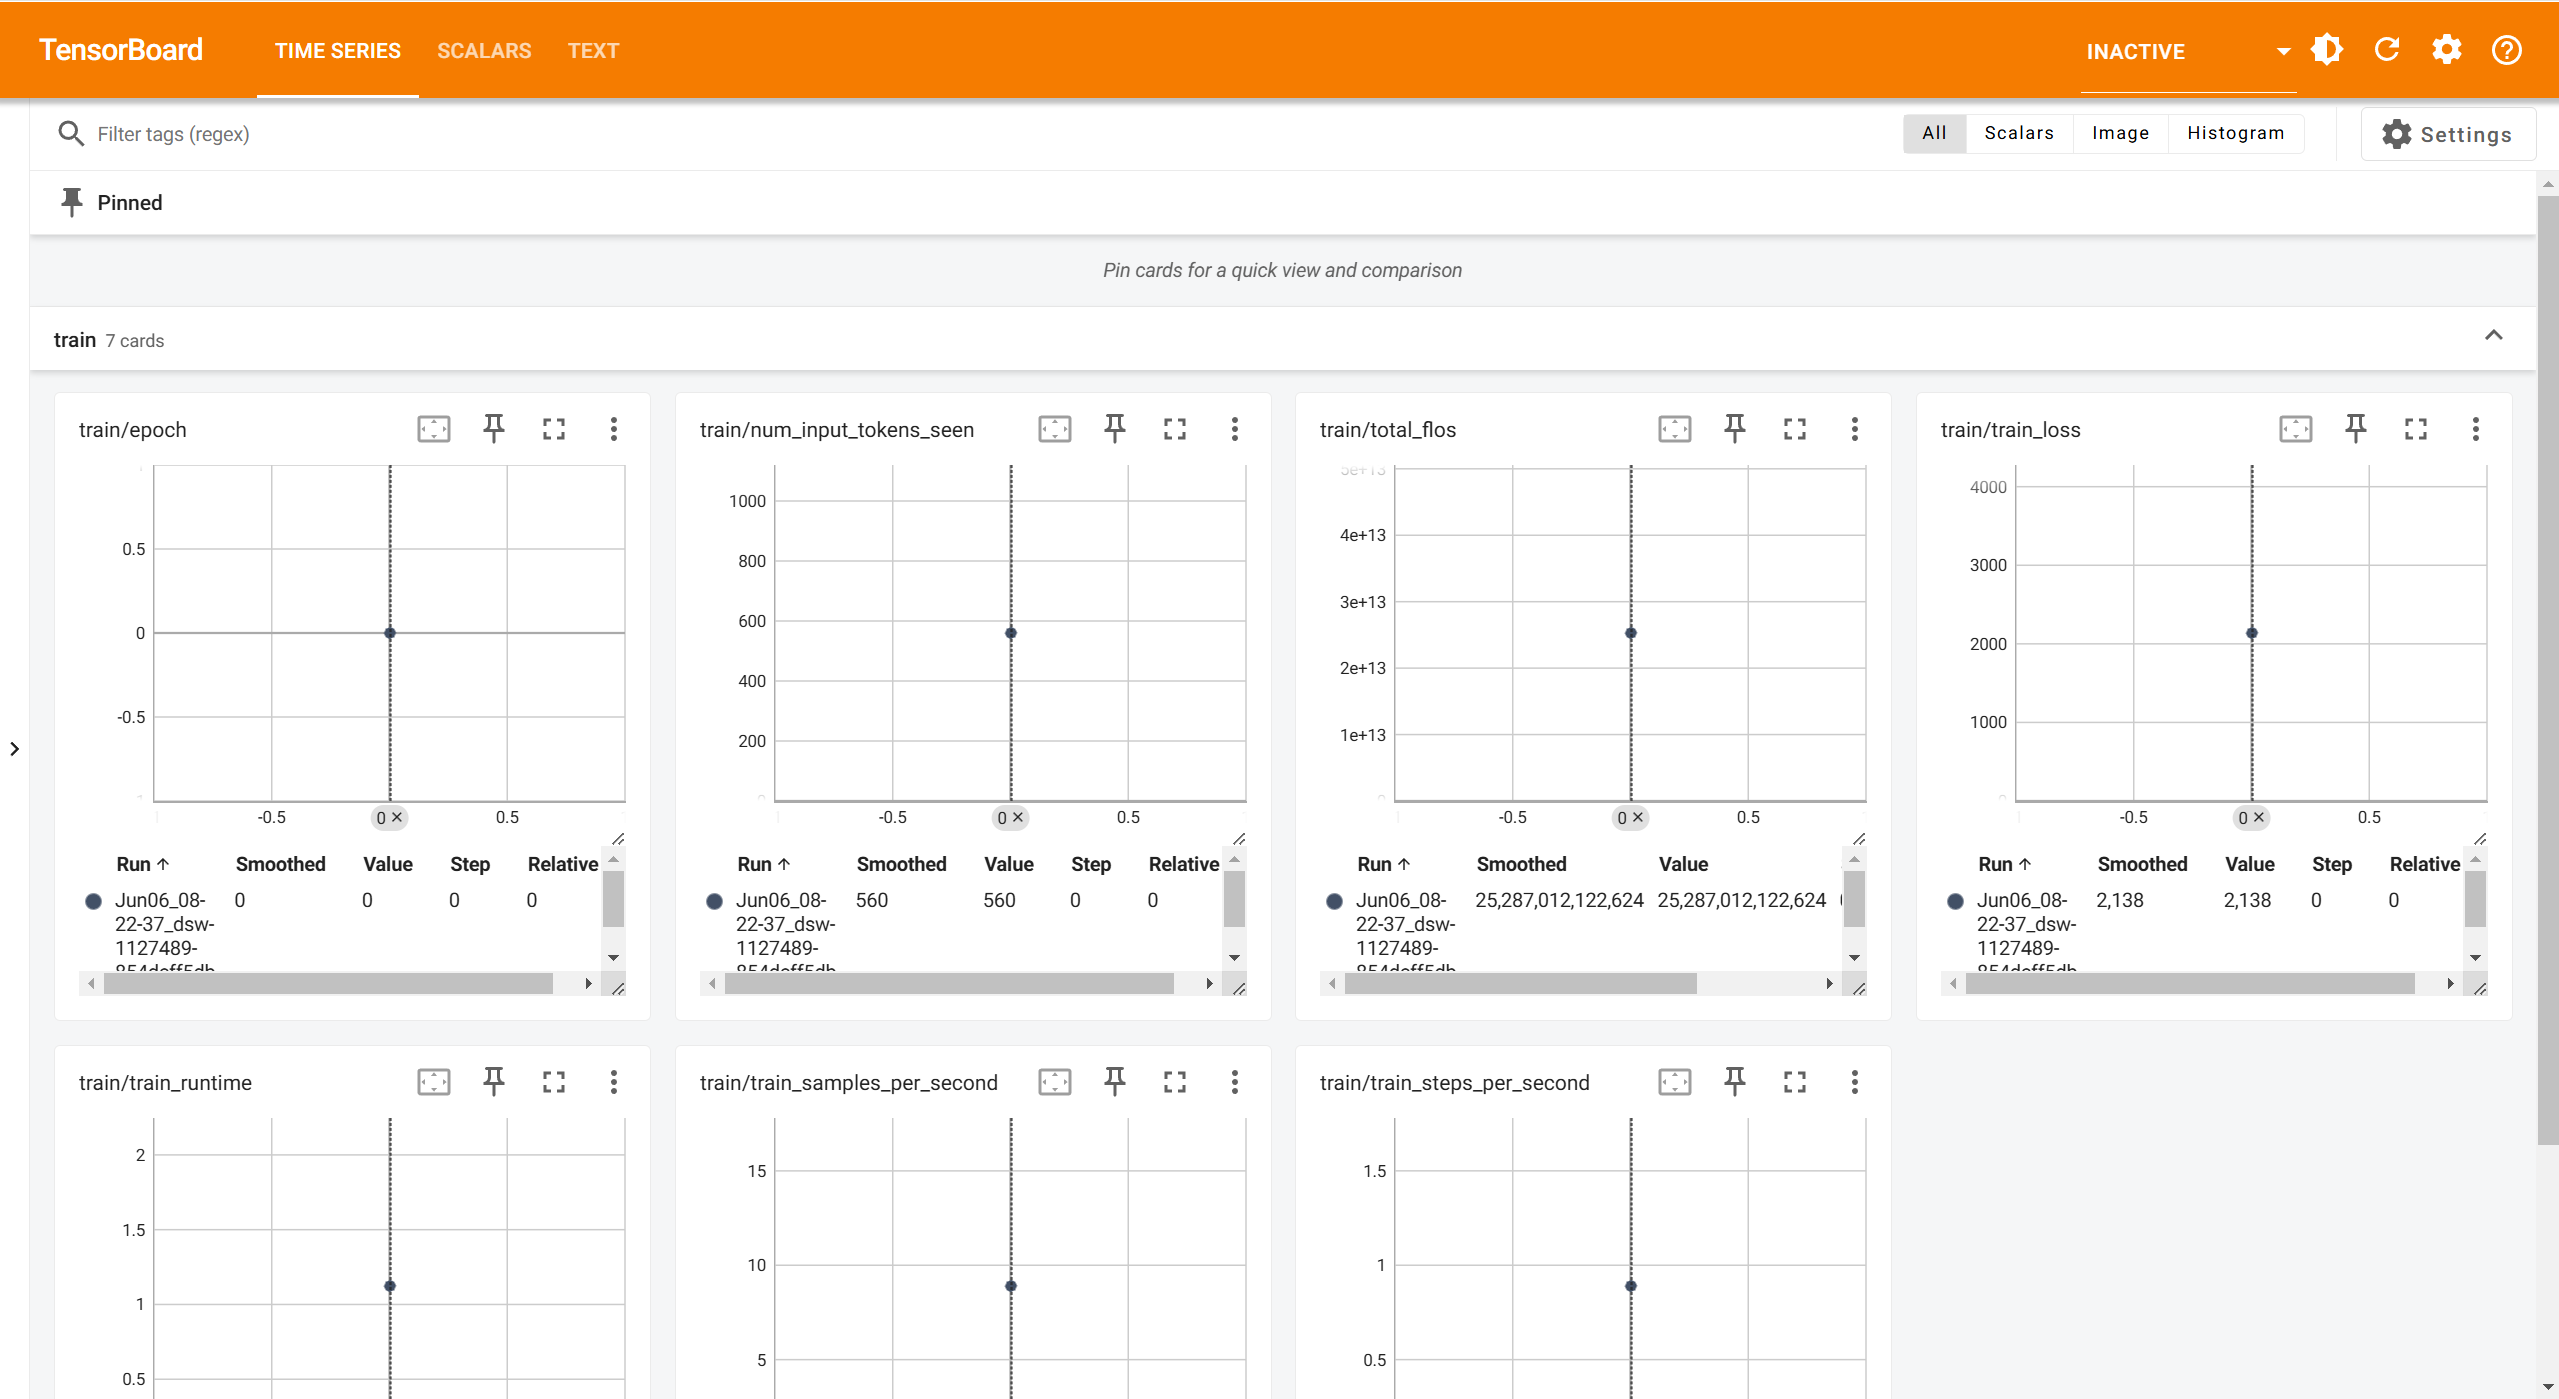Reload data with the refresh icon

pos(2387,50)
